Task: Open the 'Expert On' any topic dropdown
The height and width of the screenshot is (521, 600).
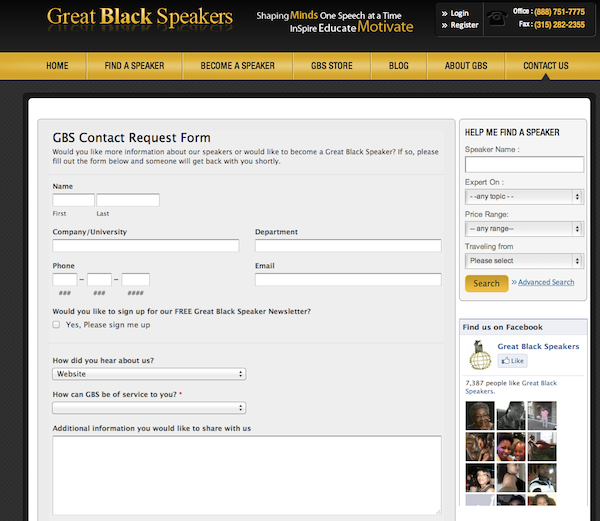Action: coord(524,197)
